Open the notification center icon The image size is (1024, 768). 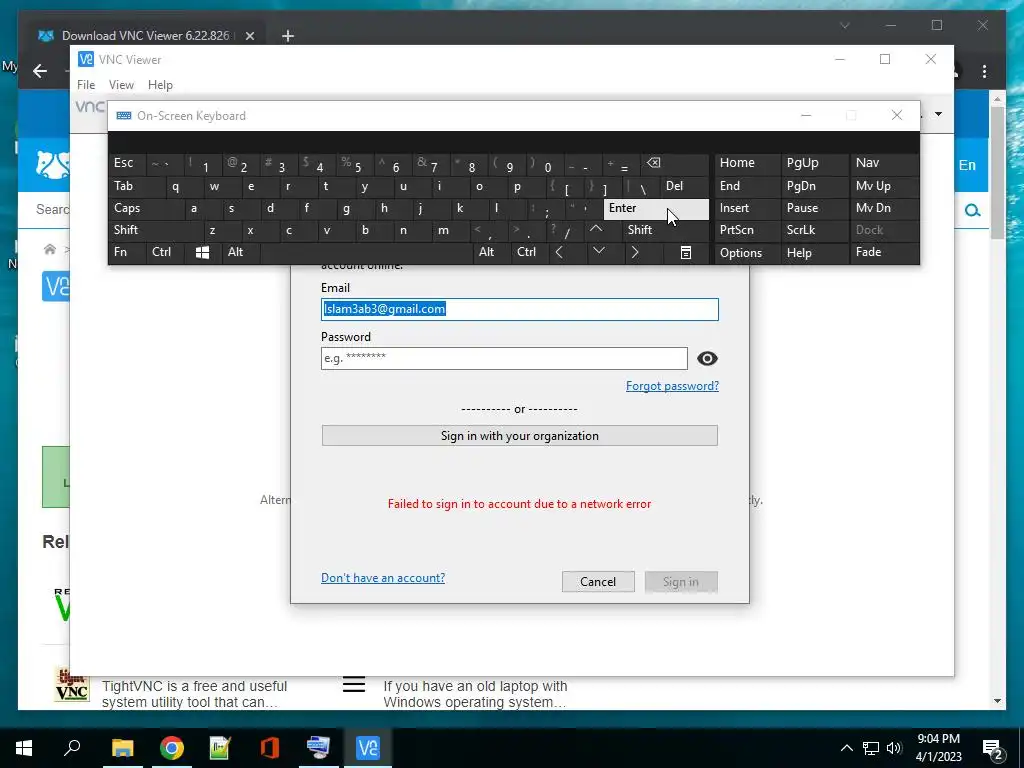(993, 748)
